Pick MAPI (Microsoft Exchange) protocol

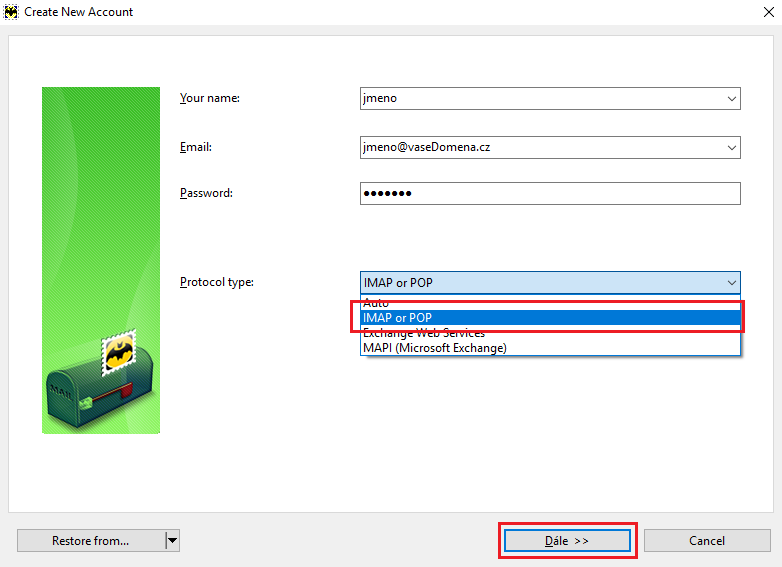click(x=435, y=348)
